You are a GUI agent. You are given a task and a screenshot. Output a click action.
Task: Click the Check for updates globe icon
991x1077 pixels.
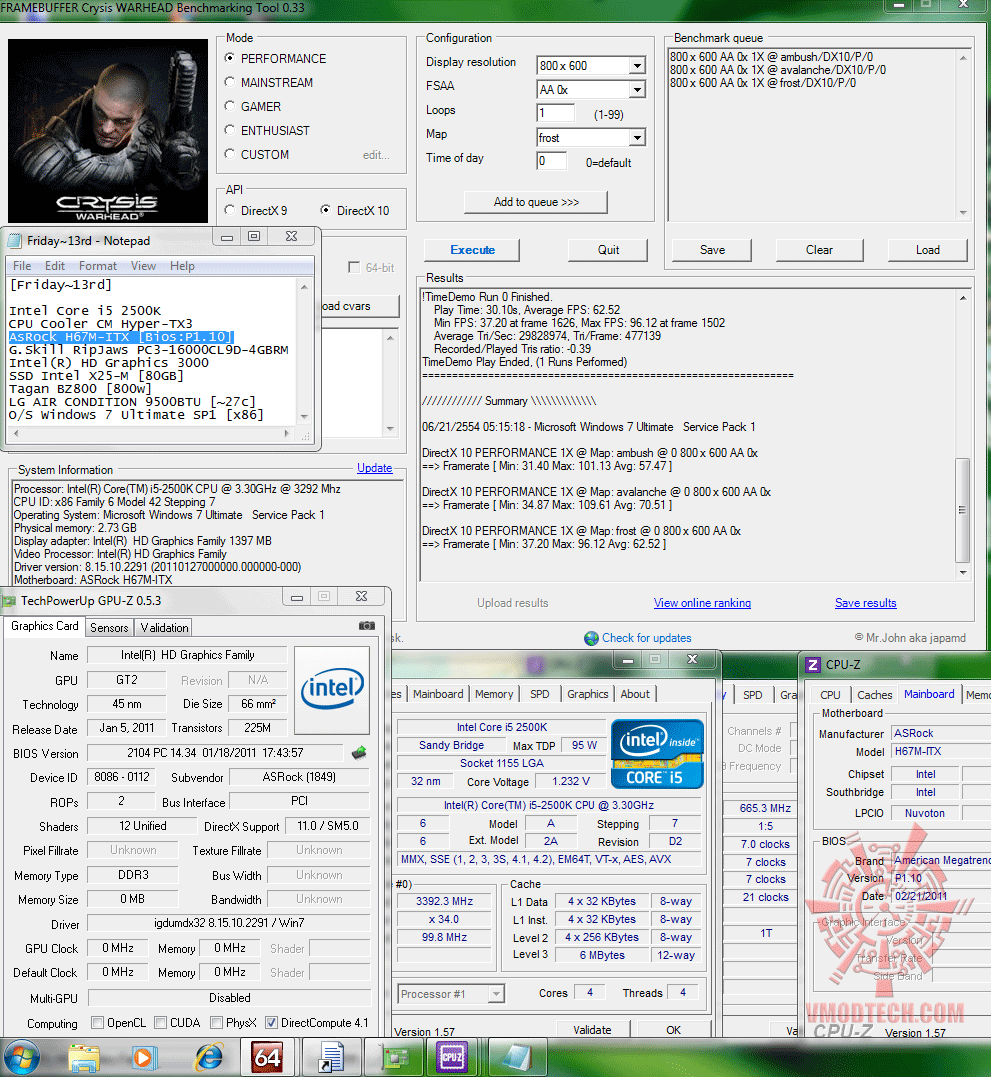click(591, 638)
